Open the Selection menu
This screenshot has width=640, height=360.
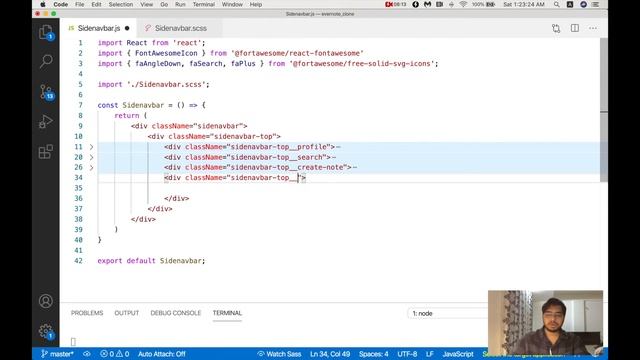tap(121, 4)
